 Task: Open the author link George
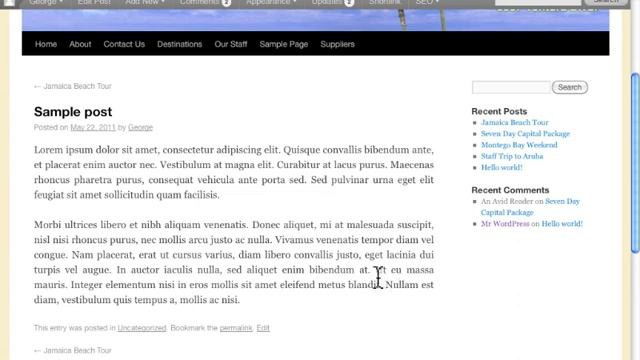click(140, 127)
